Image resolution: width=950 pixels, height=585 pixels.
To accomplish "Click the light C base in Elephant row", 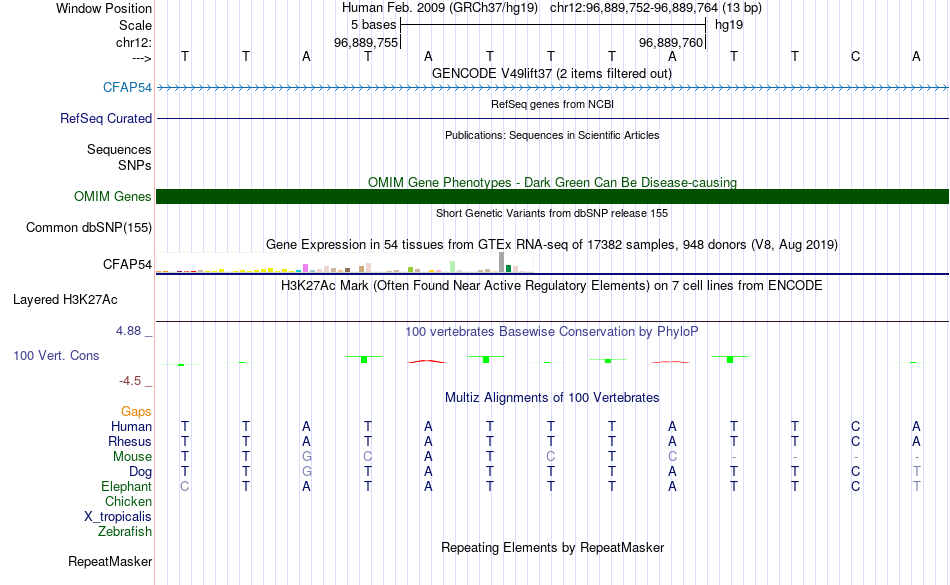I will [185, 486].
